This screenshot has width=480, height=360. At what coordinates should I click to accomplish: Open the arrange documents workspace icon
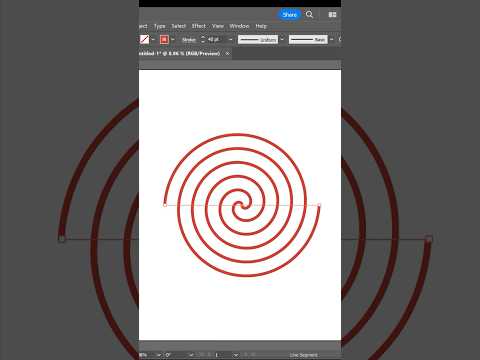pyautogui.click(x=332, y=15)
